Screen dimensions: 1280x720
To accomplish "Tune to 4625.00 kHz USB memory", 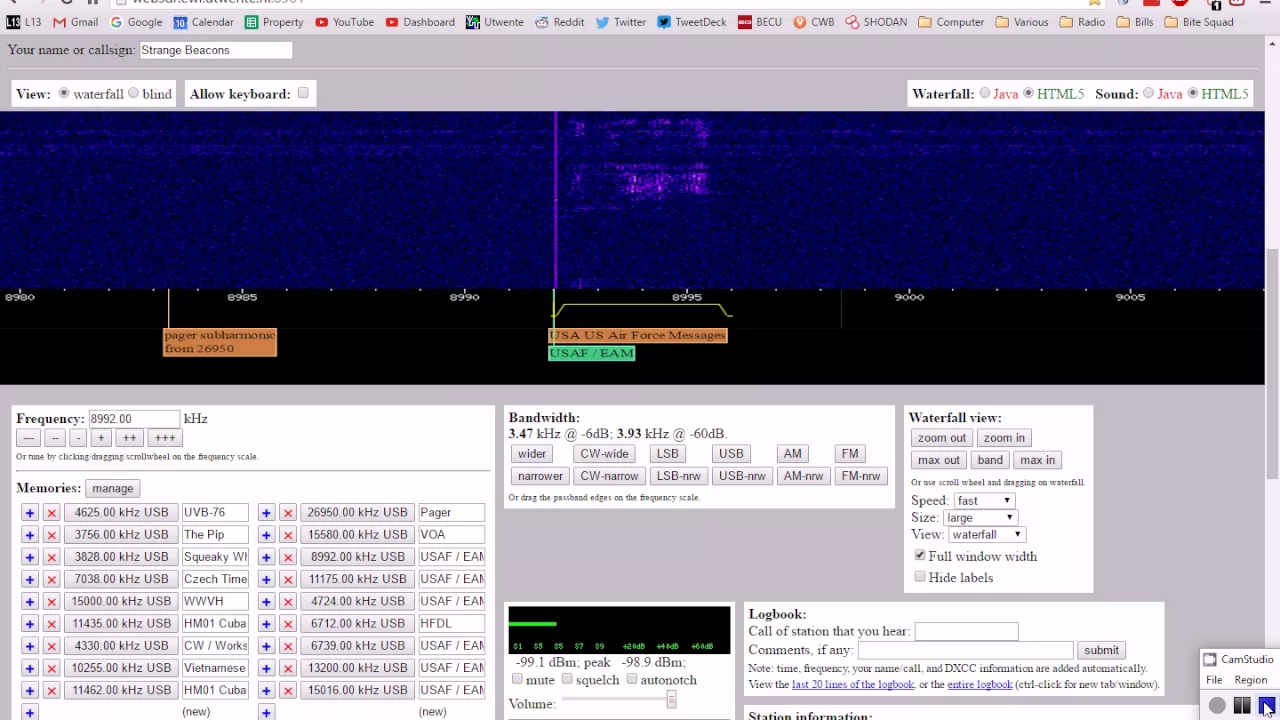I will [x=121, y=513].
